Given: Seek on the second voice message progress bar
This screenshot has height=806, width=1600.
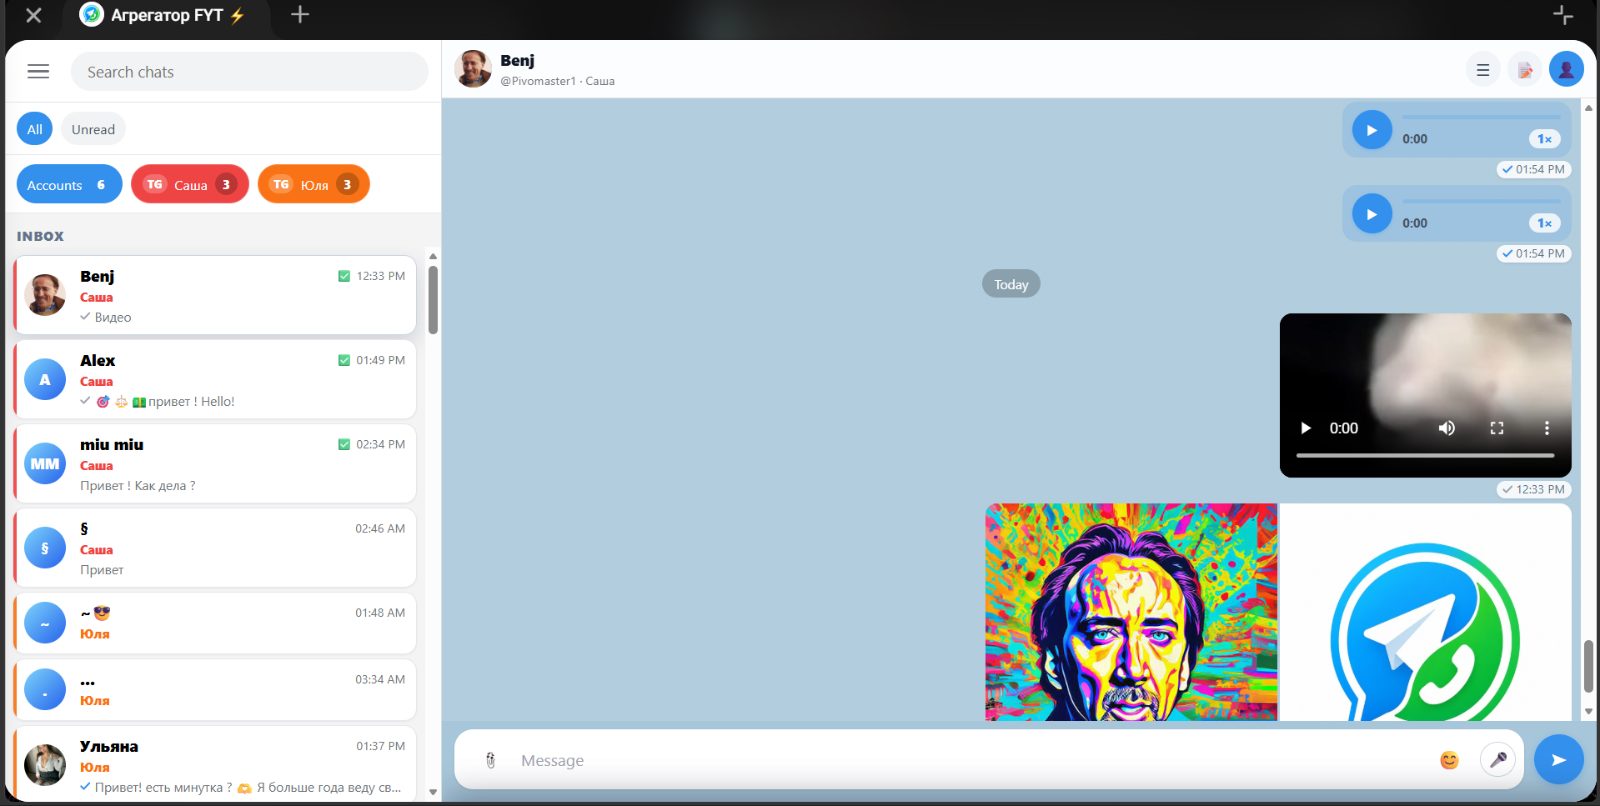Looking at the screenshot, I should [1481, 201].
